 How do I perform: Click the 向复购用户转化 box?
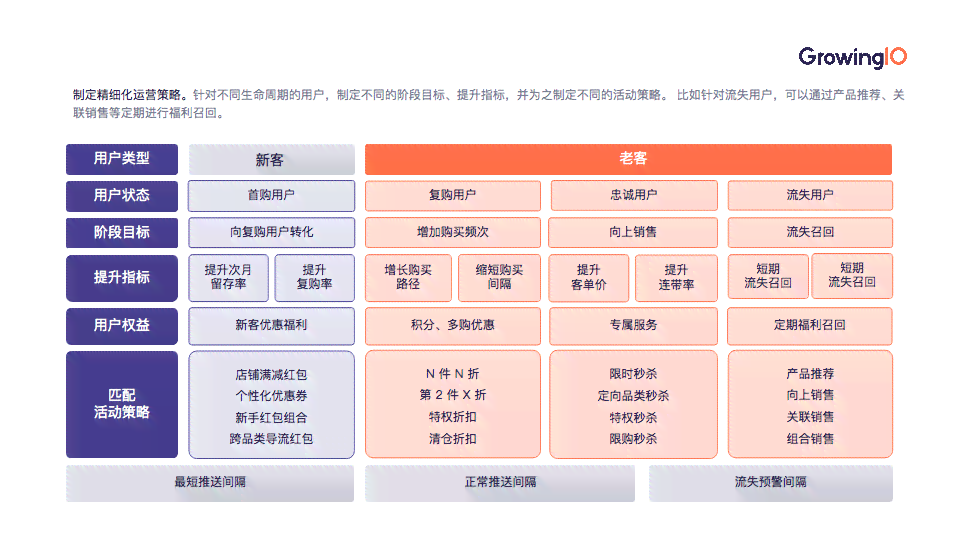tap(271, 233)
